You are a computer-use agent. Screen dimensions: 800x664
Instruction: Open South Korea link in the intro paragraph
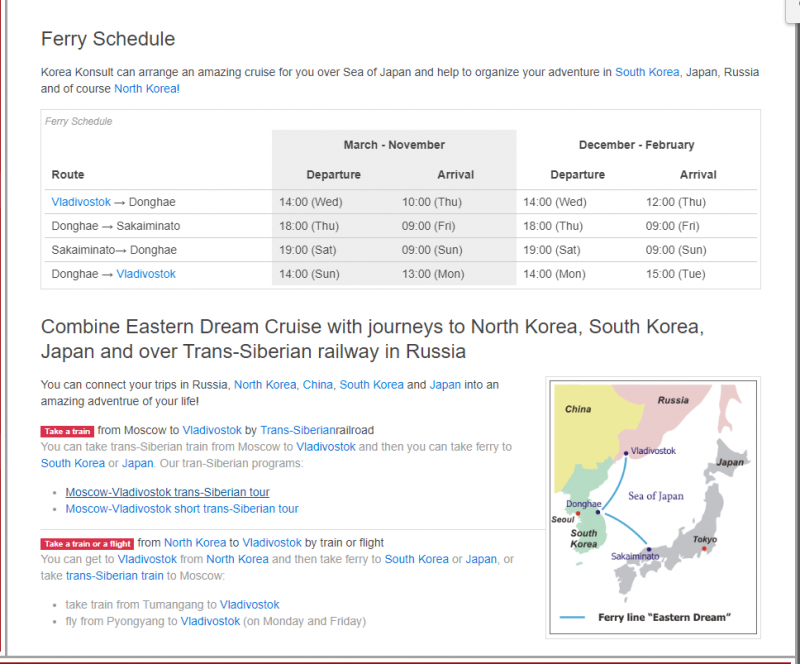[x=647, y=72]
